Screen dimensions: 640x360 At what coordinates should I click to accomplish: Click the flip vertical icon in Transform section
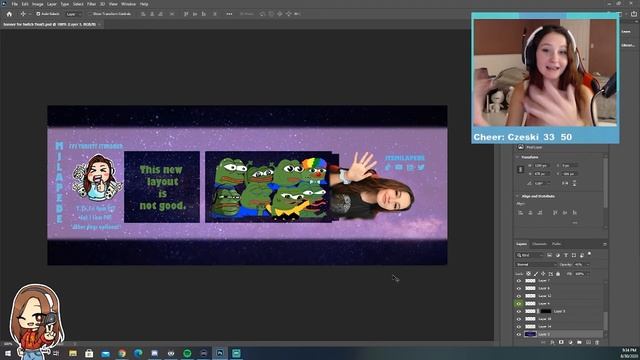pyautogui.click(x=574, y=183)
